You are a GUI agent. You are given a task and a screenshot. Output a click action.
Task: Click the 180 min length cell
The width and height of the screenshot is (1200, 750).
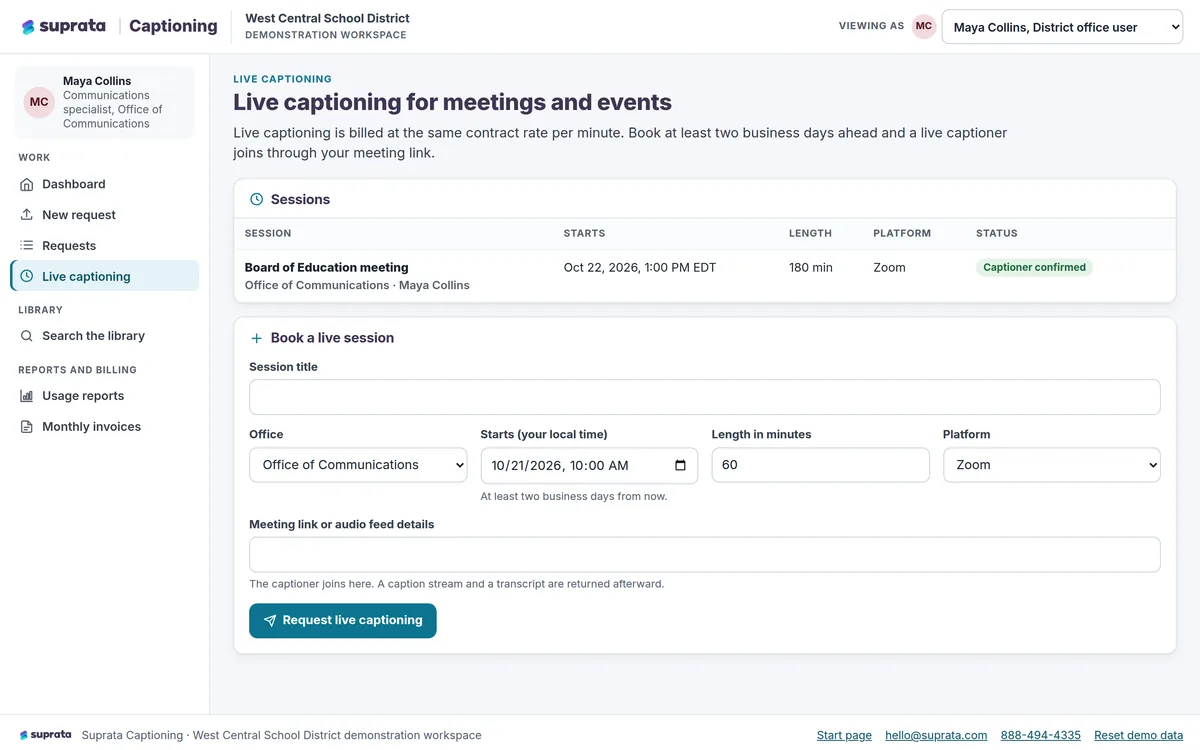click(811, 267)
